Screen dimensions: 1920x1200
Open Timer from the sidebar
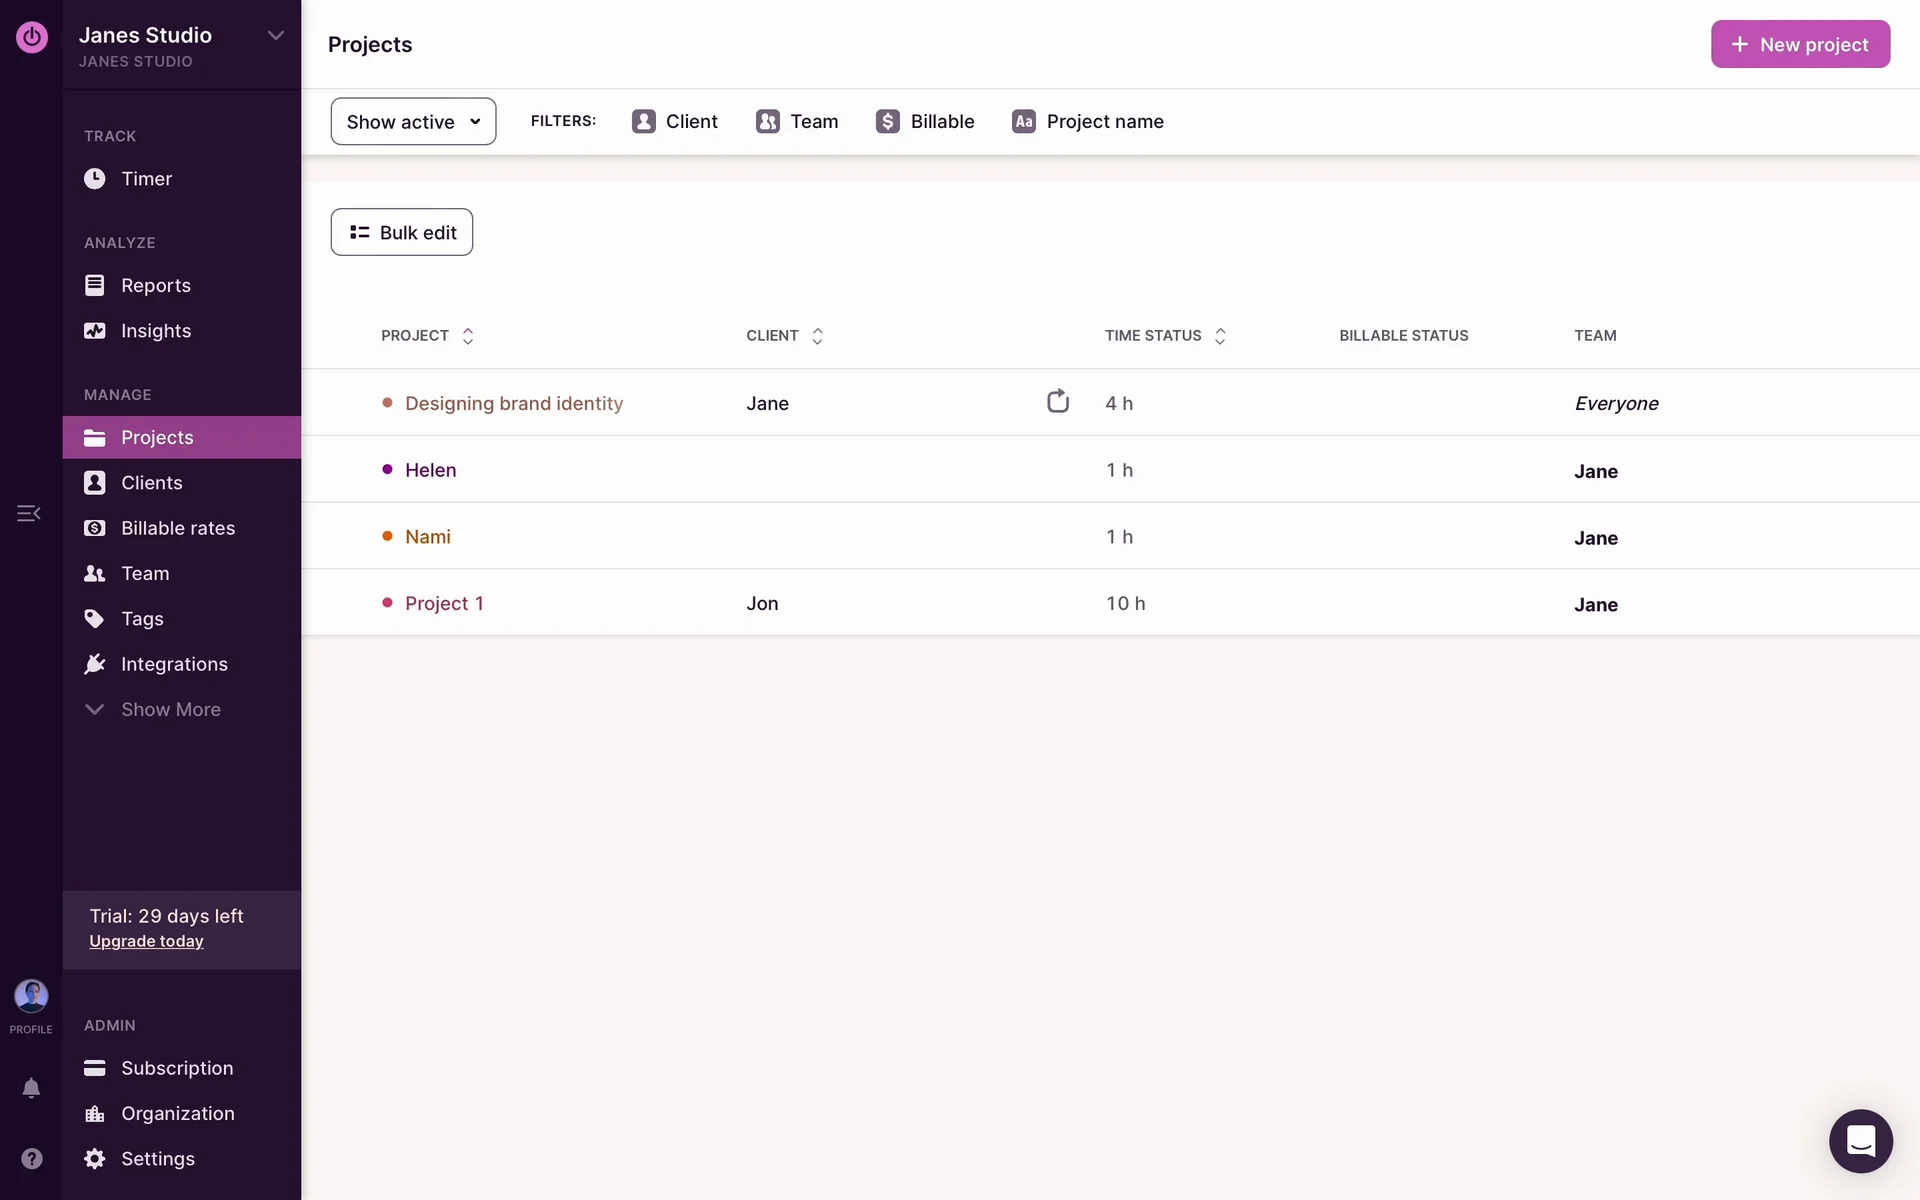coord(146,179)
